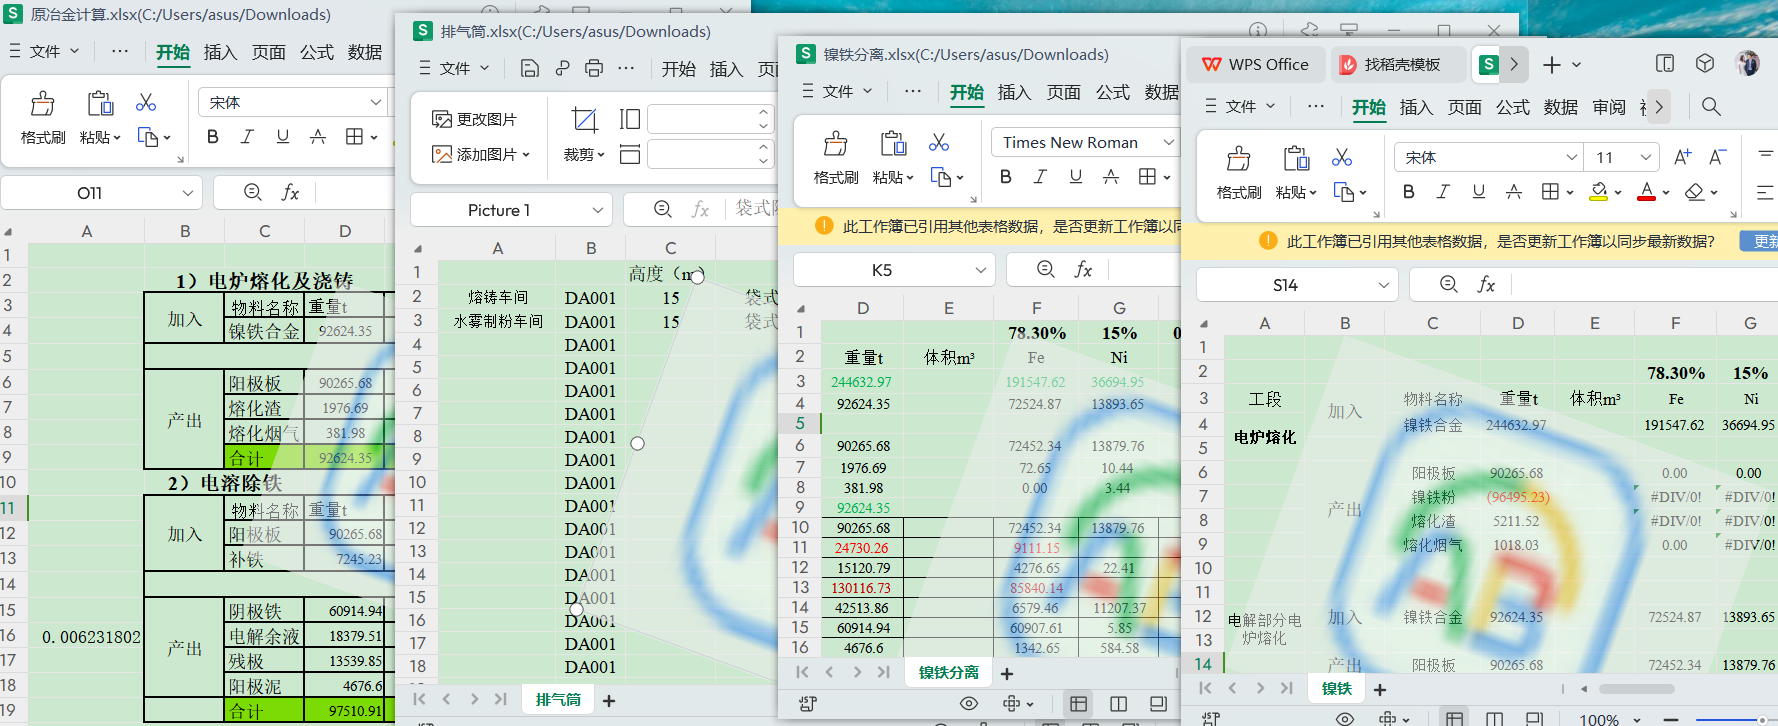Click the scissors cut icon in 镍铁分离.xlsx window
This screenshot has width=1778, height=726.
(938, 143)
